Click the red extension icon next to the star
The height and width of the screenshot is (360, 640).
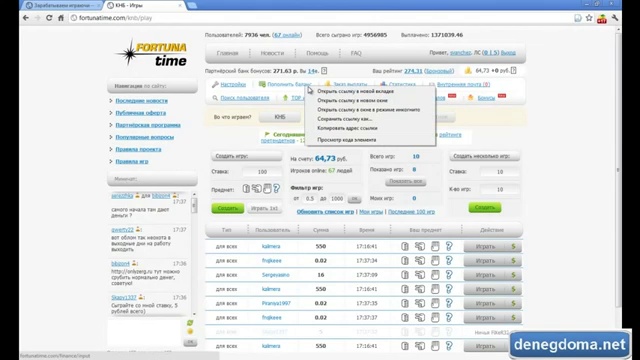pos(602,18)
